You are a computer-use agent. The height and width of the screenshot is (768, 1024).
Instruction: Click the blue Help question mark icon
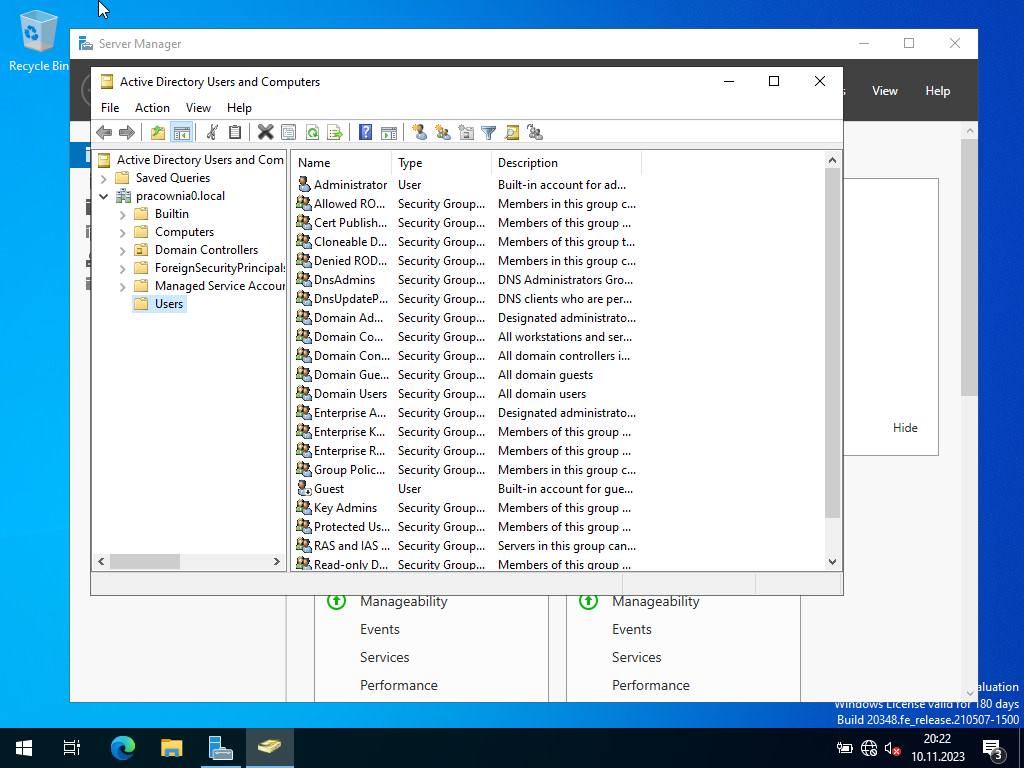[366, 133]
